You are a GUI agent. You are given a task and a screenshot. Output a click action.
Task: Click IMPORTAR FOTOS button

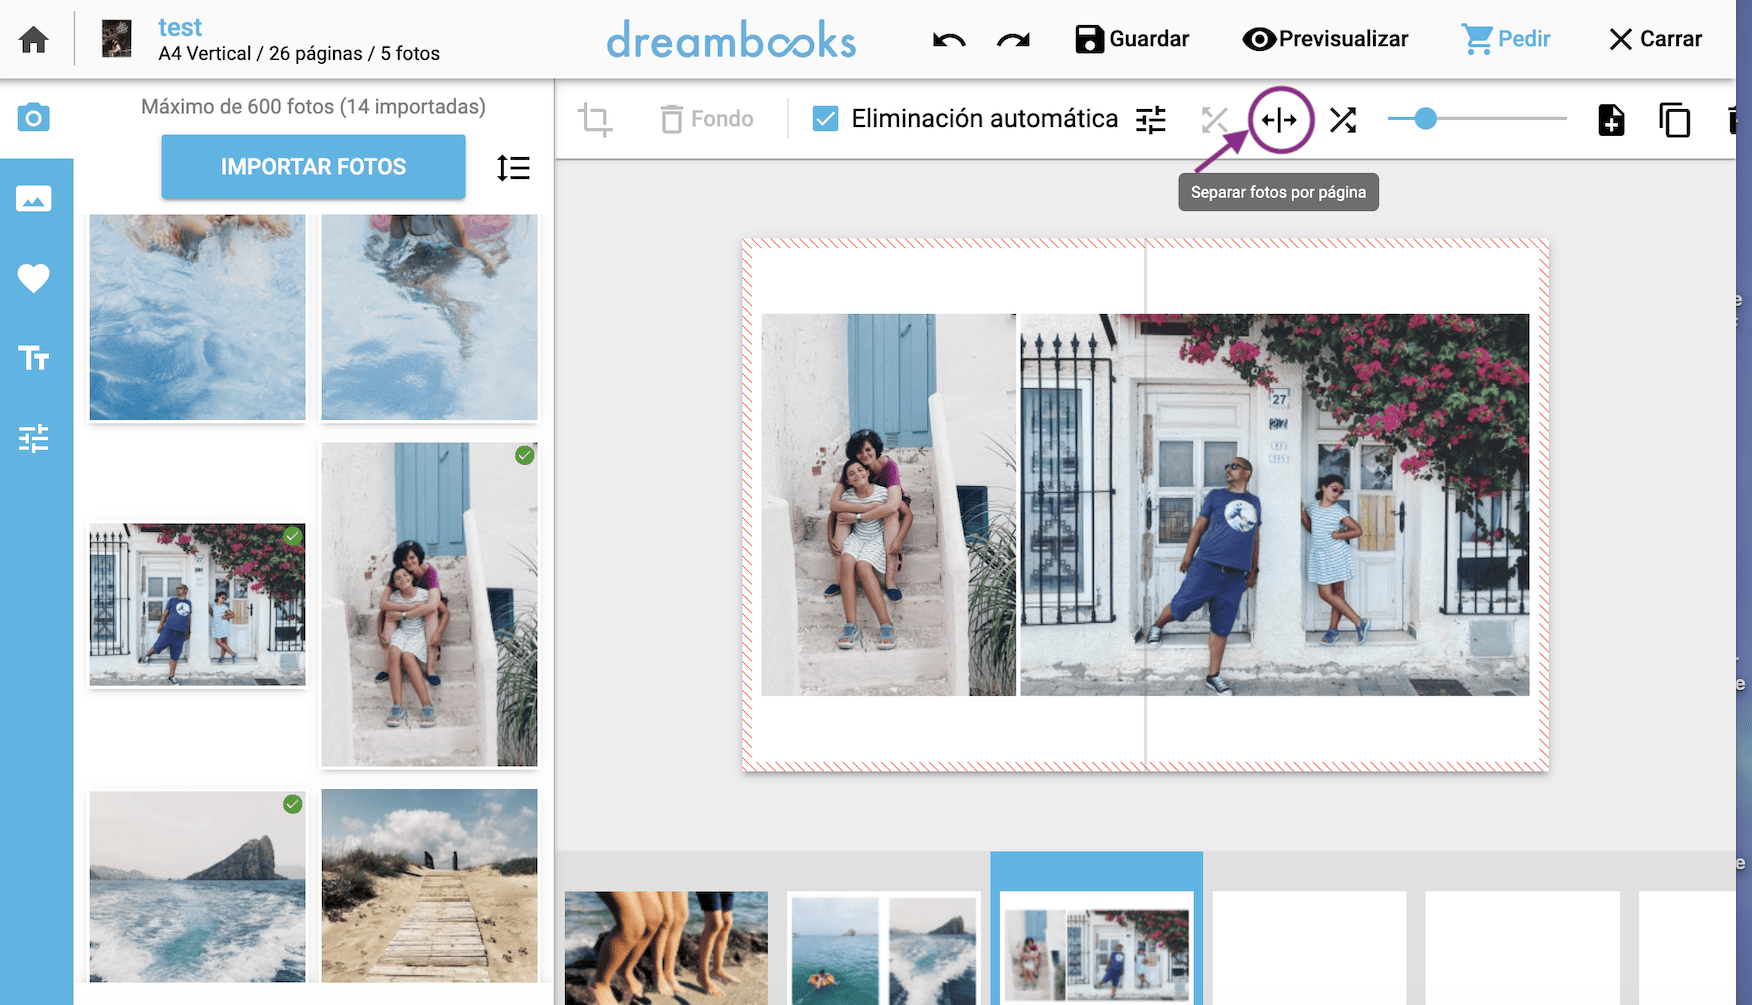[x=313, y=167]
